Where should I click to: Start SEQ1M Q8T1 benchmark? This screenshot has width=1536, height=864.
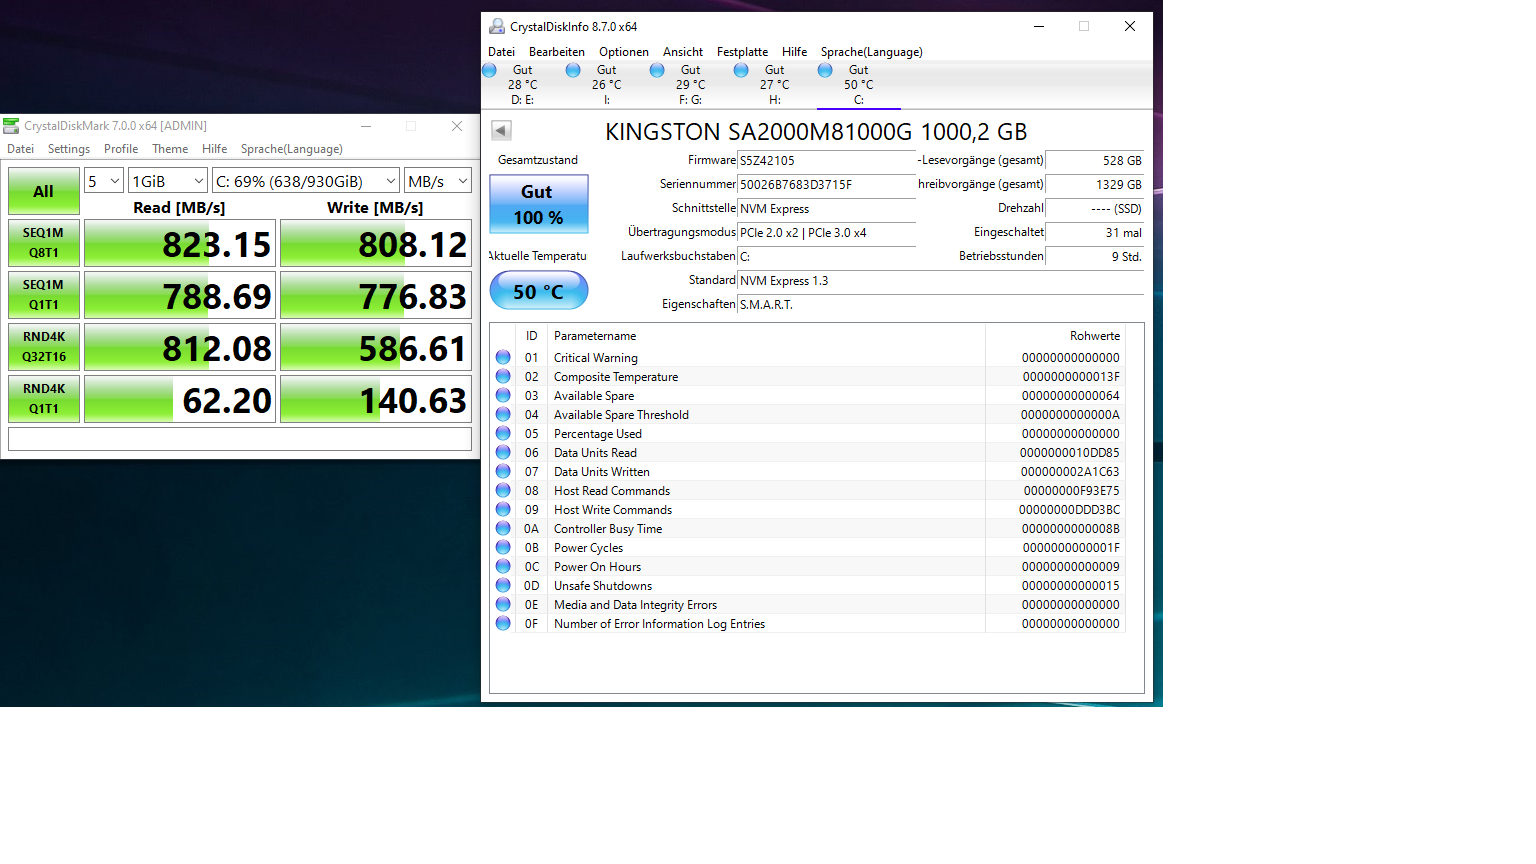[44, 243]
